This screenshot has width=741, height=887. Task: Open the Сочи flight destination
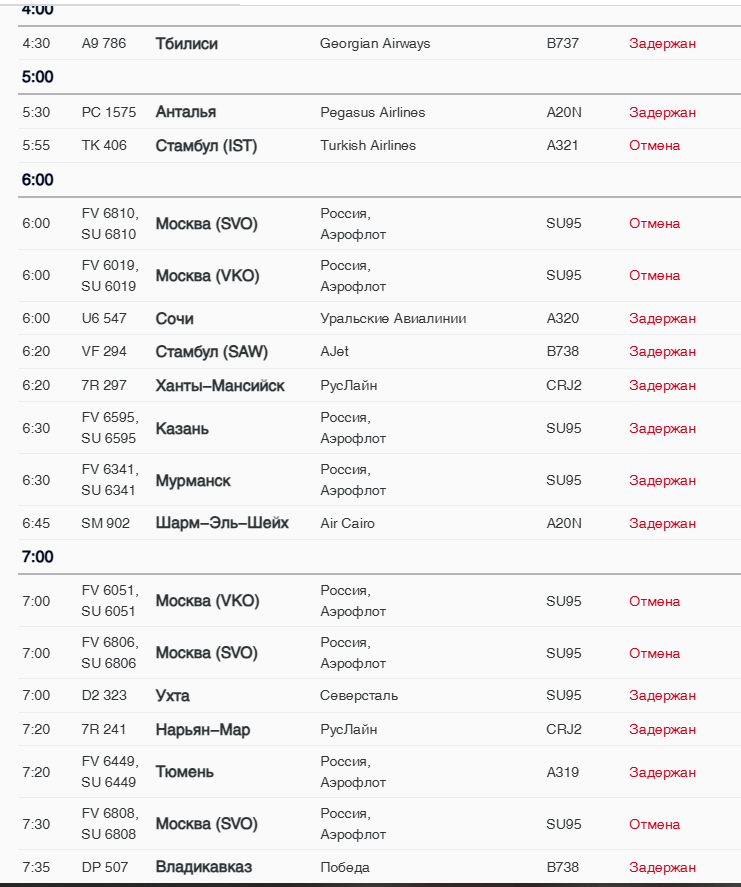(x=174, y=319)
